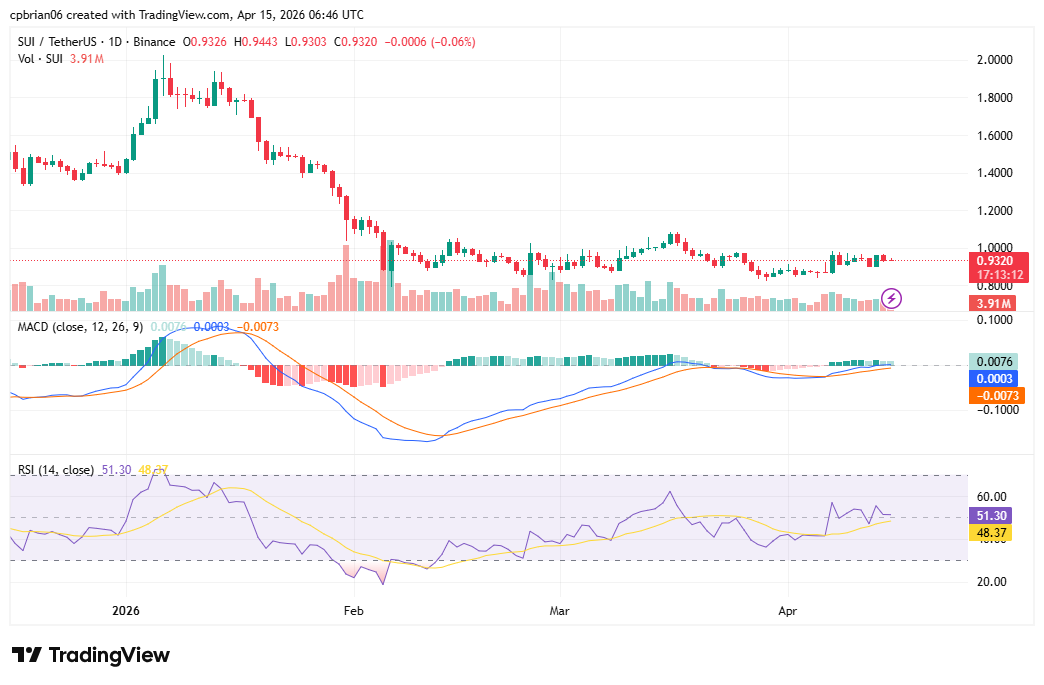Viewport: 1044px width, 685px height.
Task: Select the orange signal value -0.0073
Action: click(996, 396)
